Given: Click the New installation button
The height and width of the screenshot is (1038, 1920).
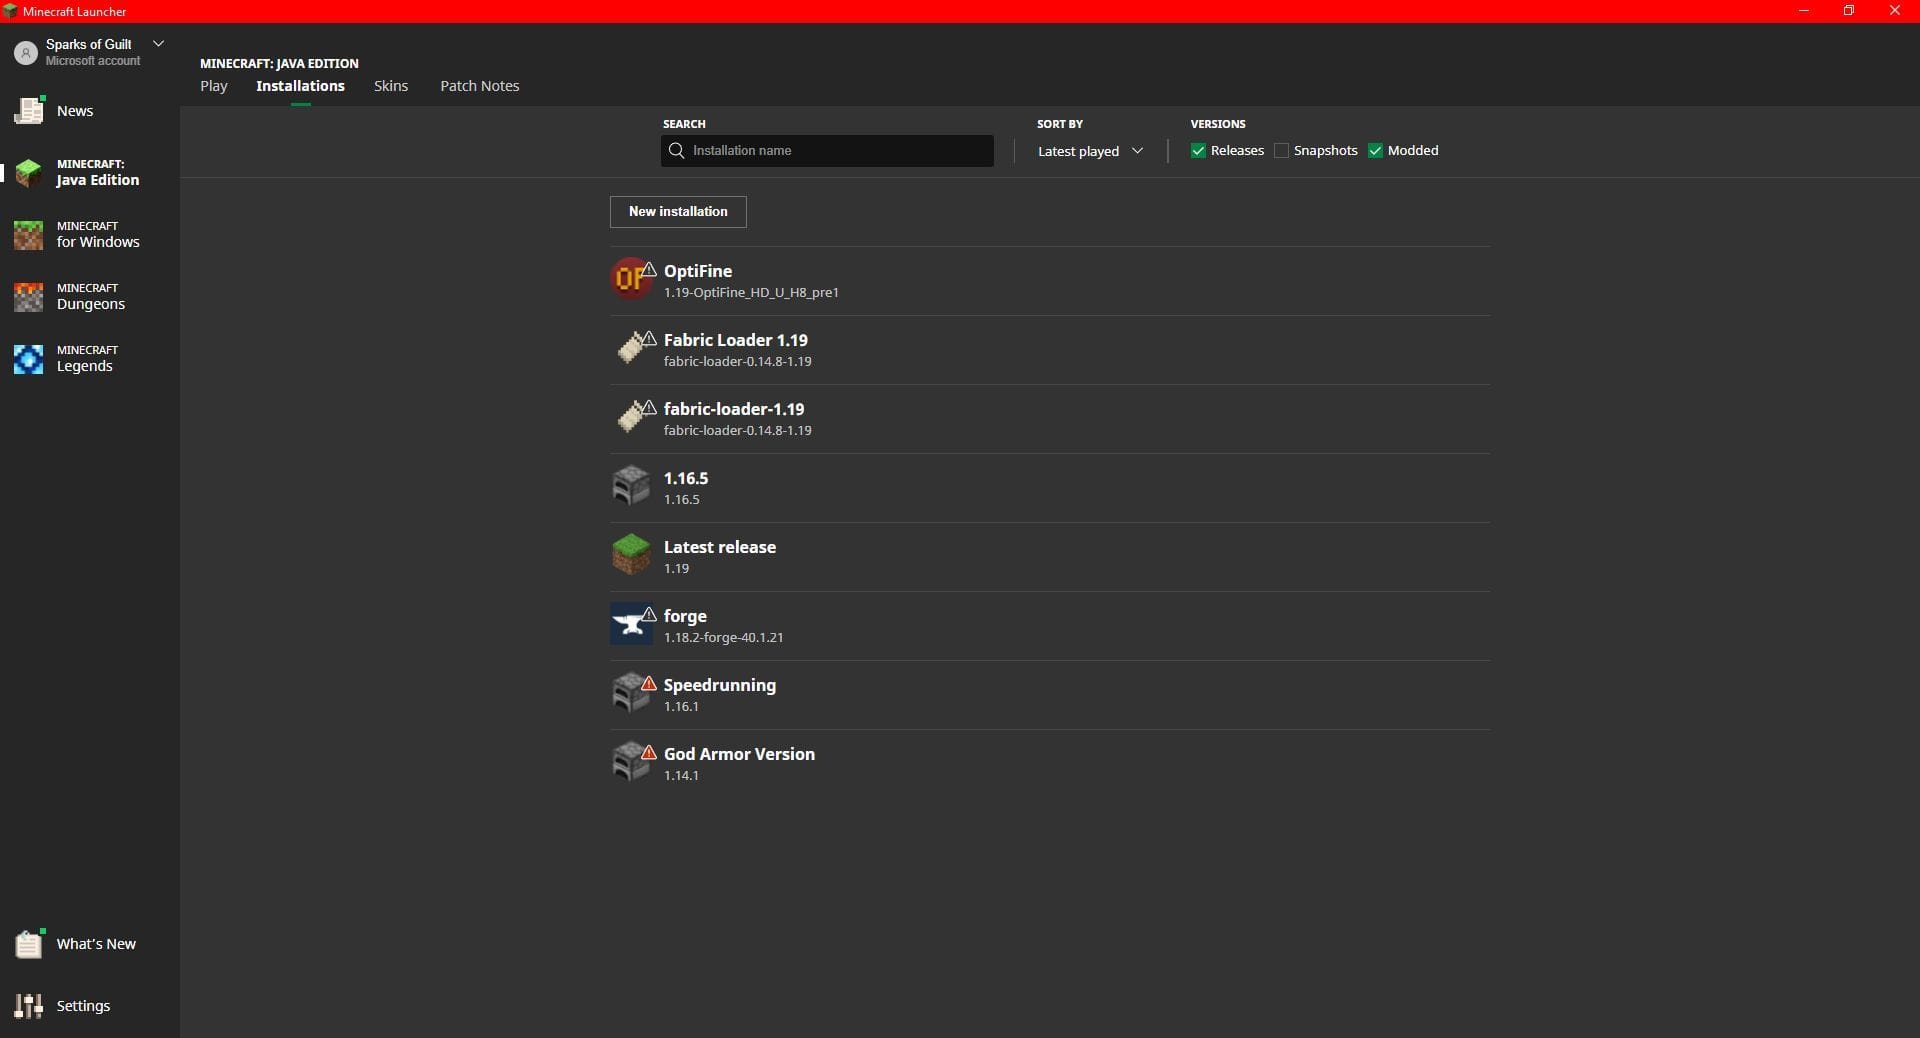Looking at the screenshot, I should click(x=678, y=212).
